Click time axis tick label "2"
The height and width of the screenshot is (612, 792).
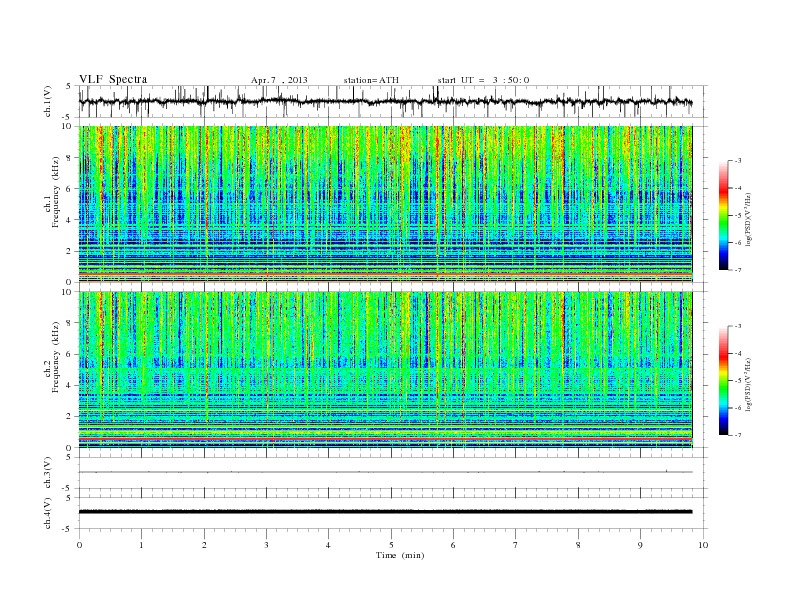tap(204, 545)
